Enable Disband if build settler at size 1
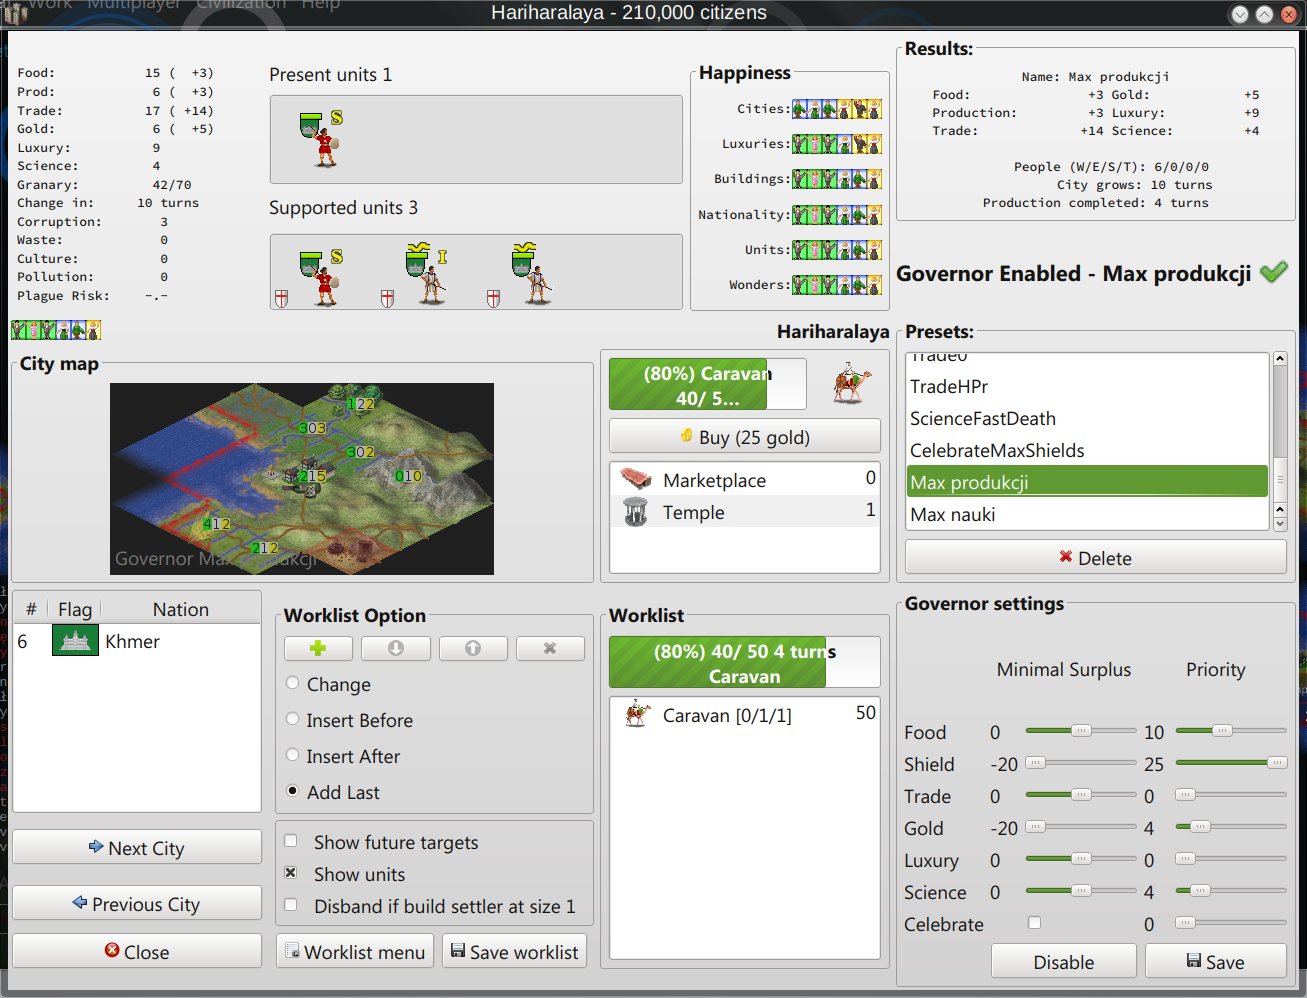The height and width of the screenshot is (998, 1307). pyautogui.click(x=291, y=905)
